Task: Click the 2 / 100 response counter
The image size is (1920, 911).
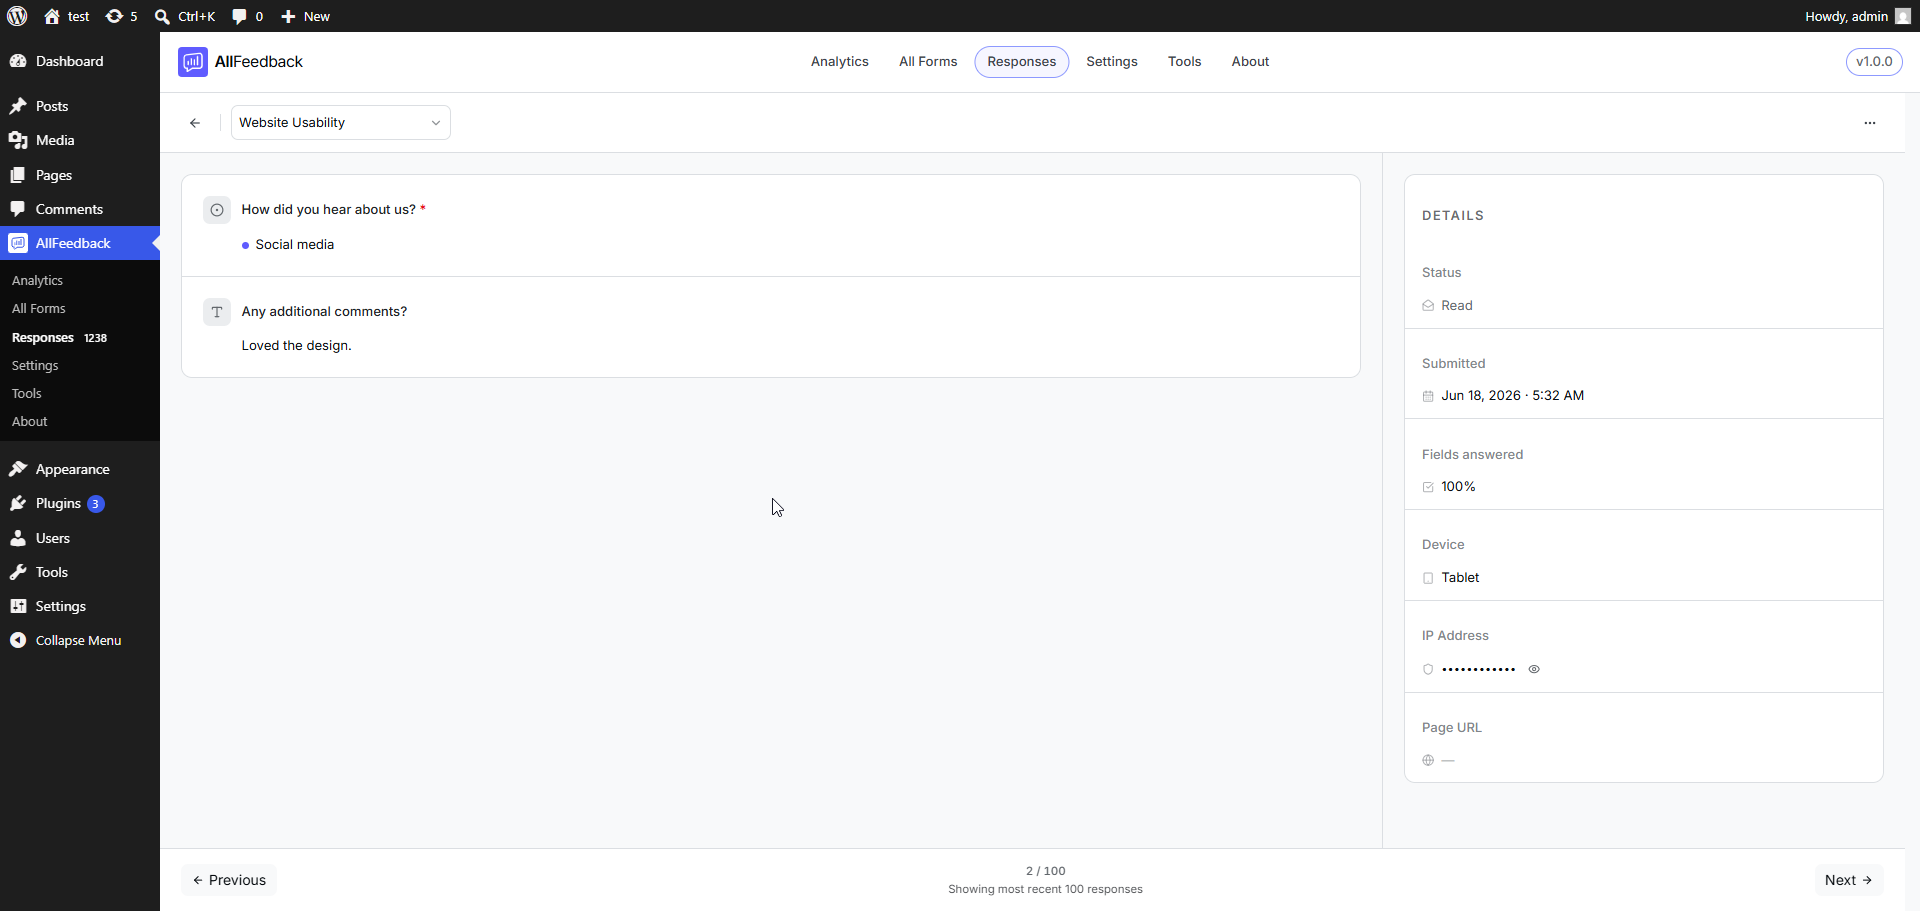Action: point(1045,871)
